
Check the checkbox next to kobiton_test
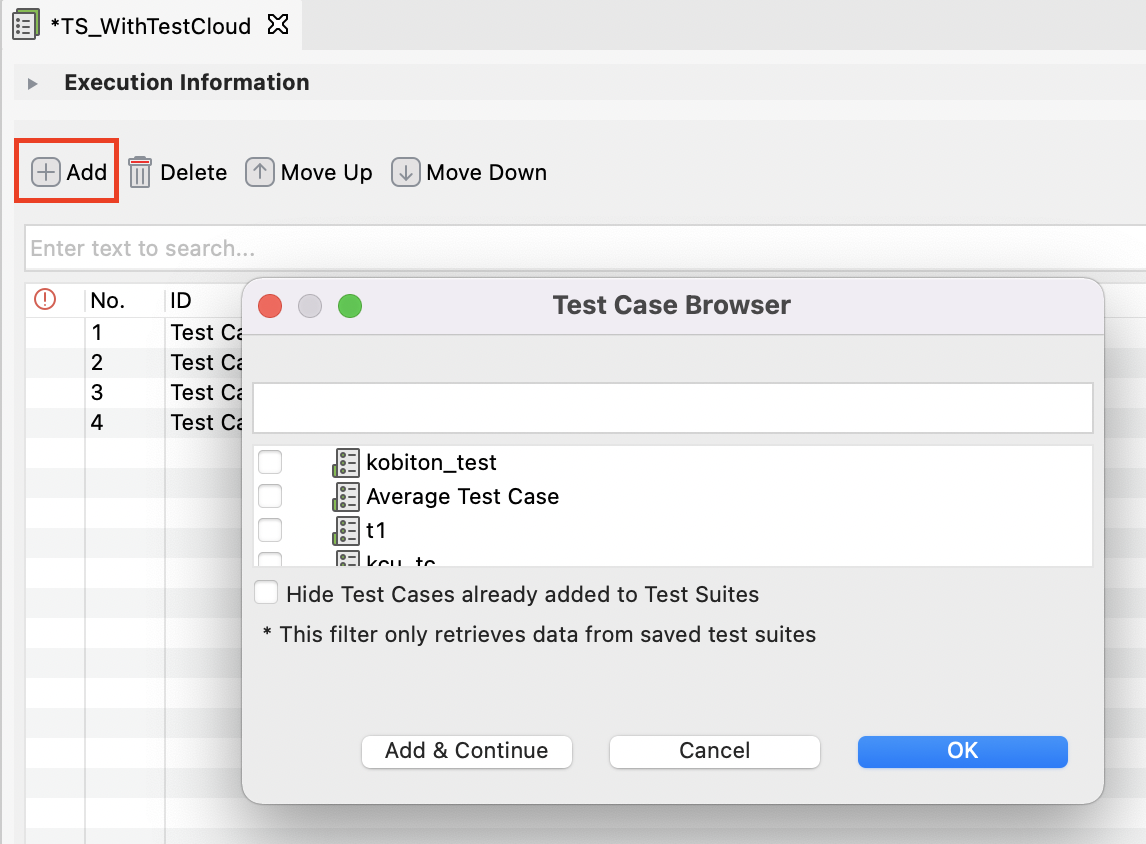click(270, 462)
